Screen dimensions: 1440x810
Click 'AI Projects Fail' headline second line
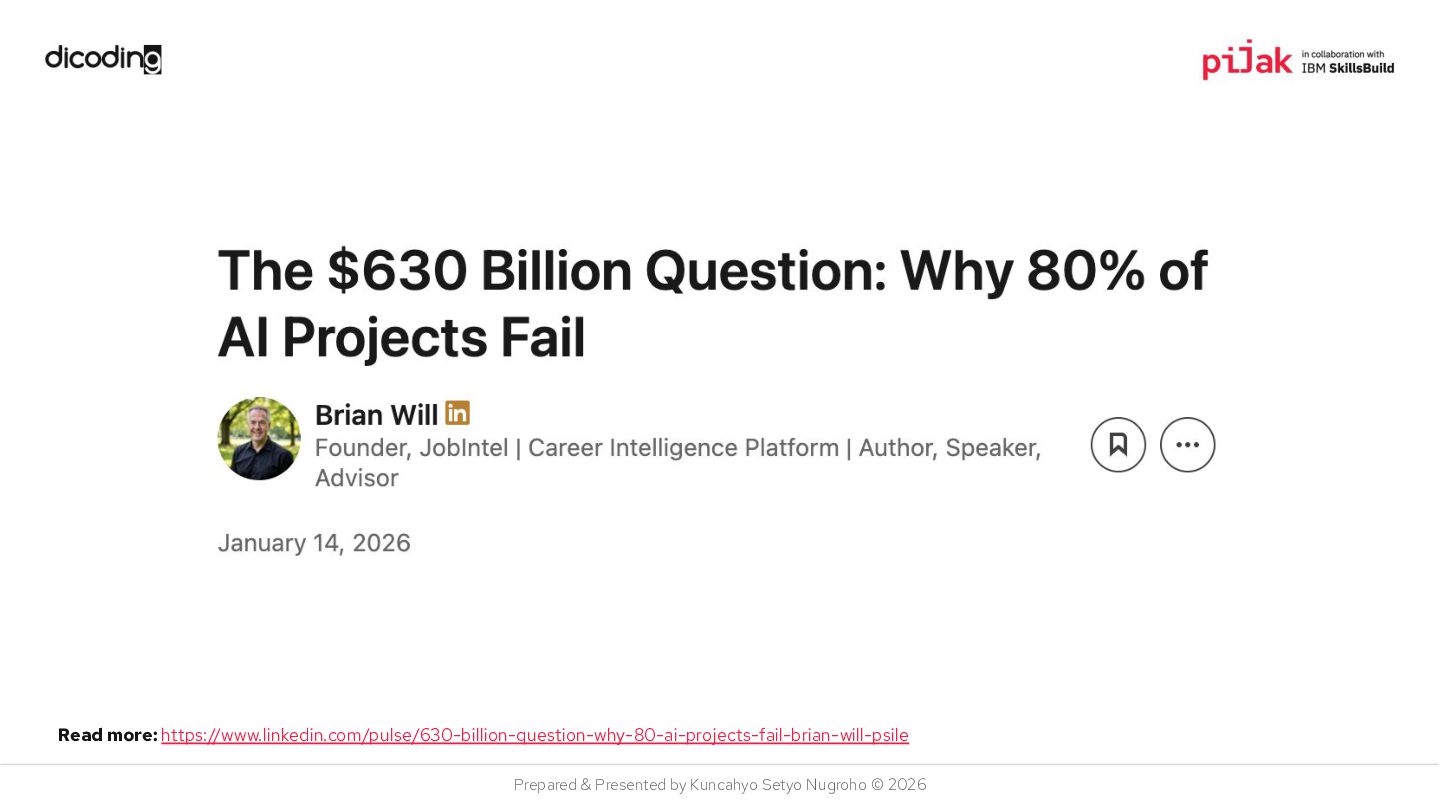(x=401, y=338)
